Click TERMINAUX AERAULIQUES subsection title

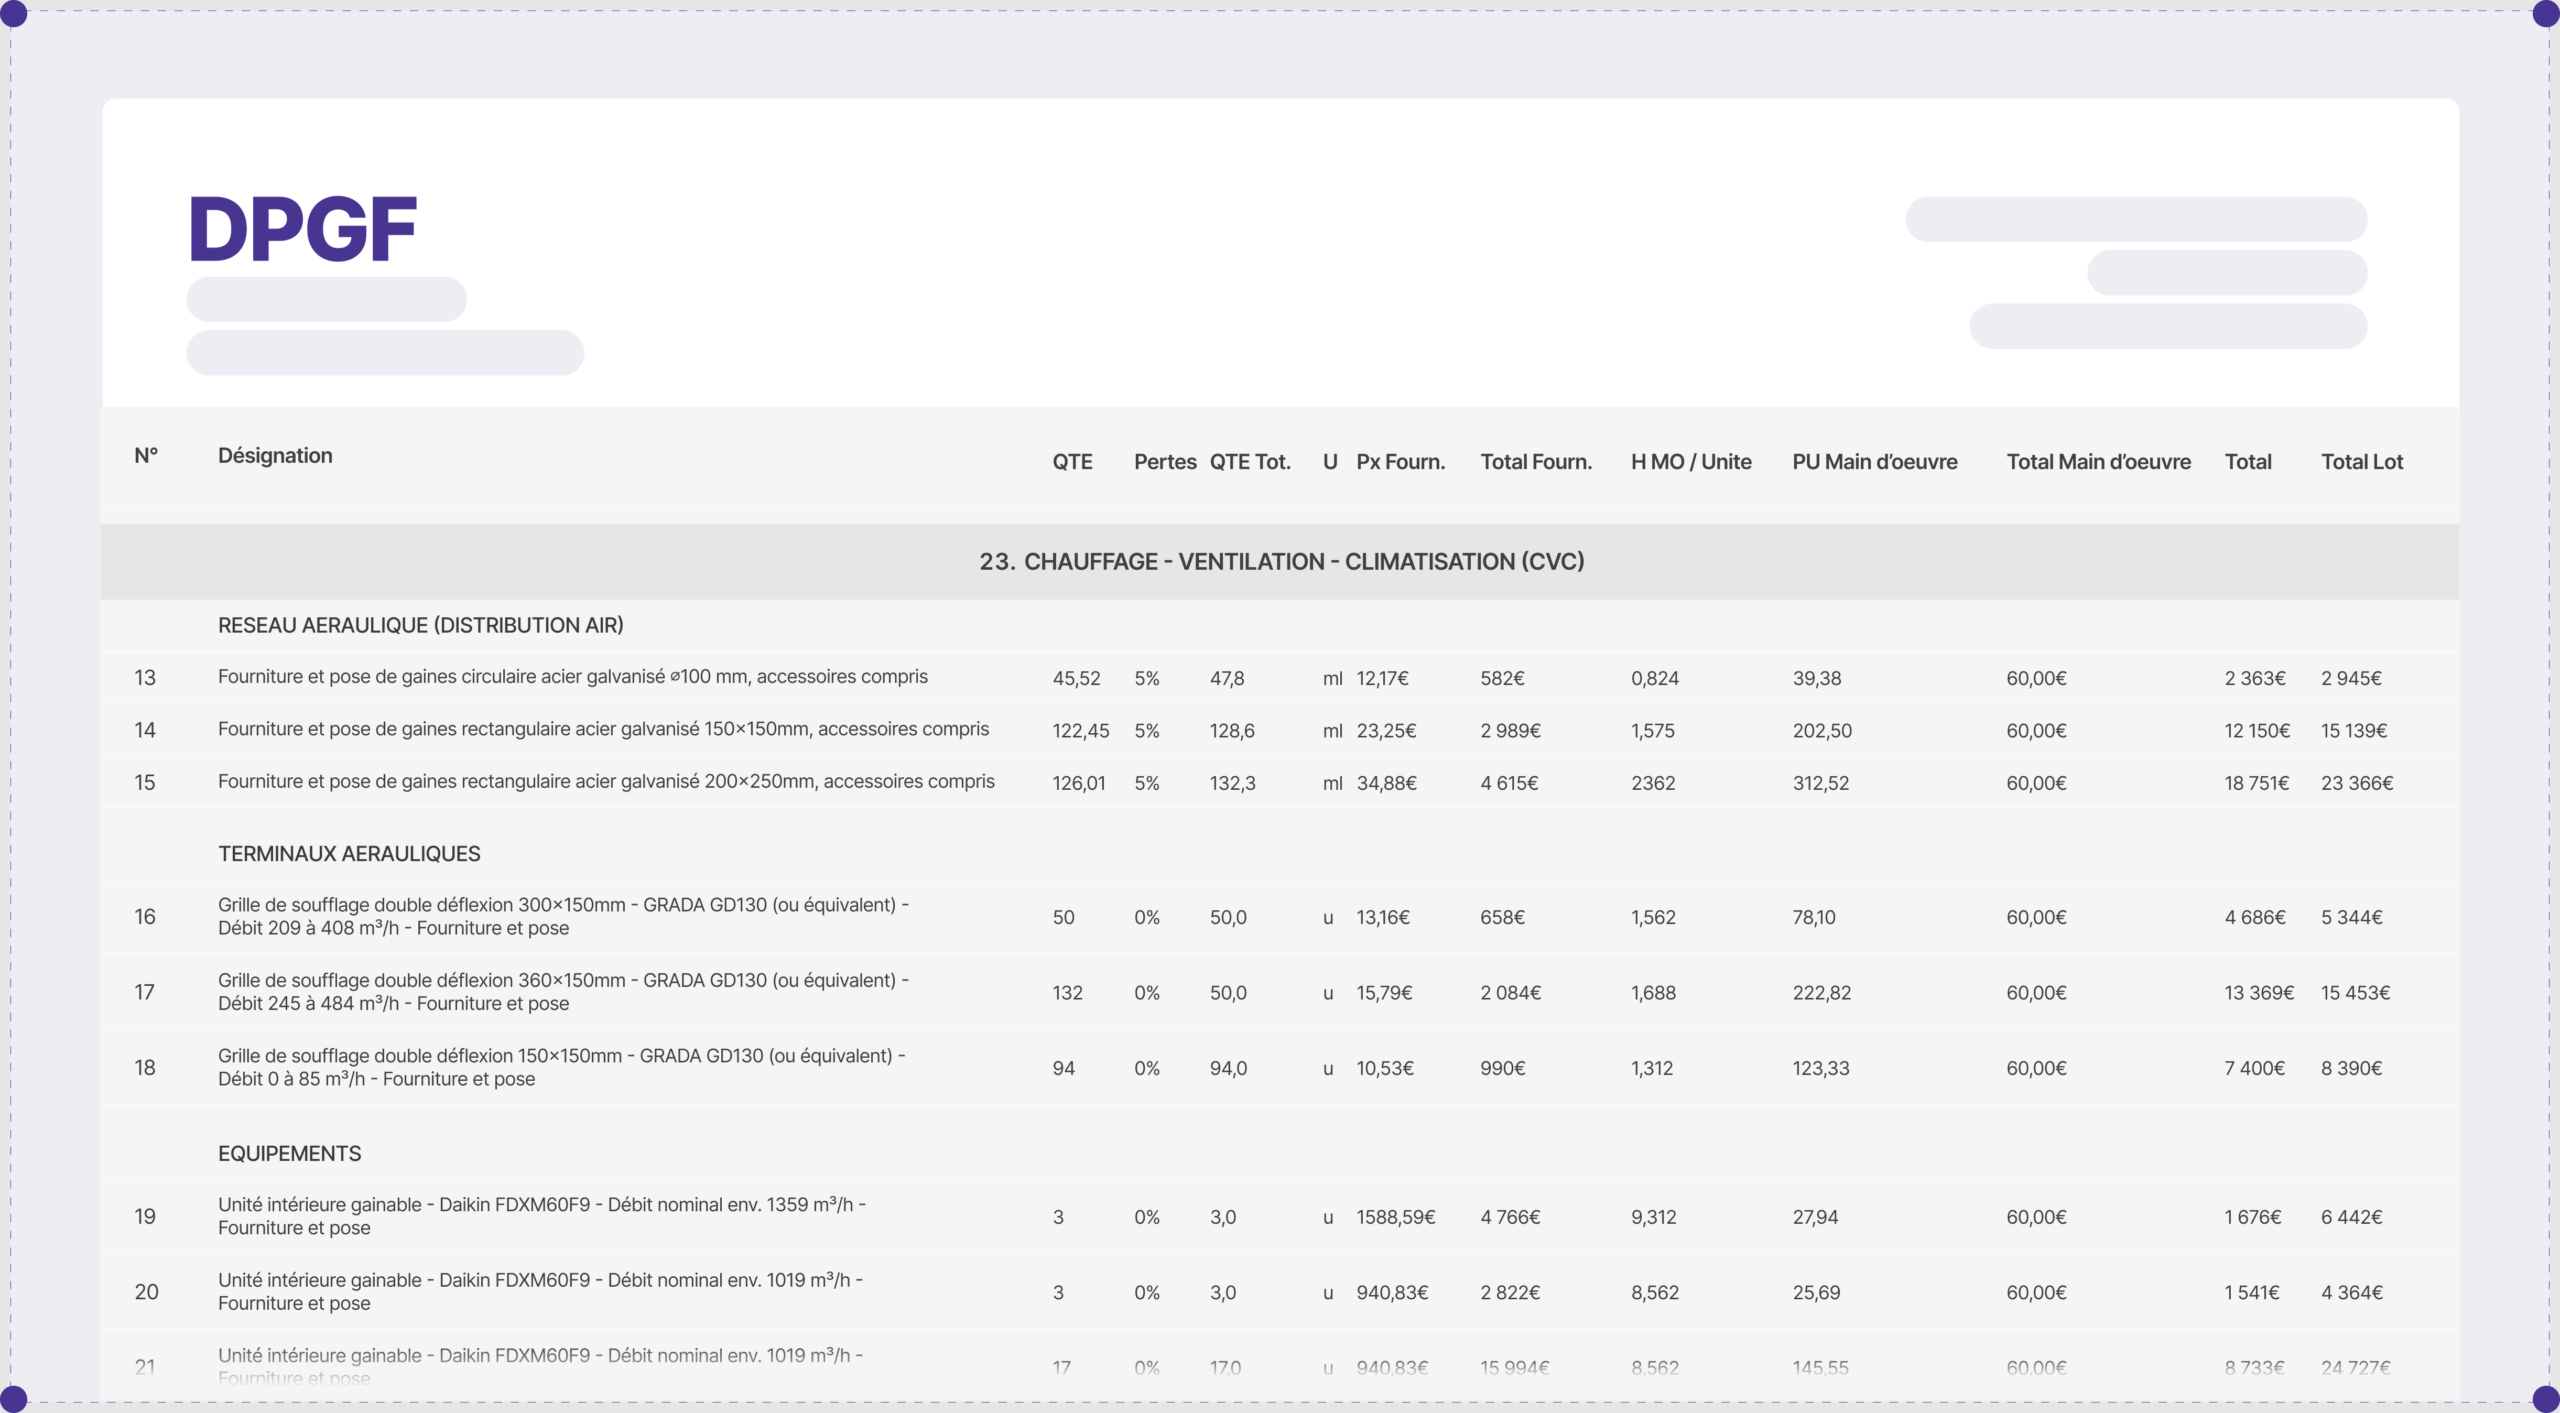click(x=349, y=854)
